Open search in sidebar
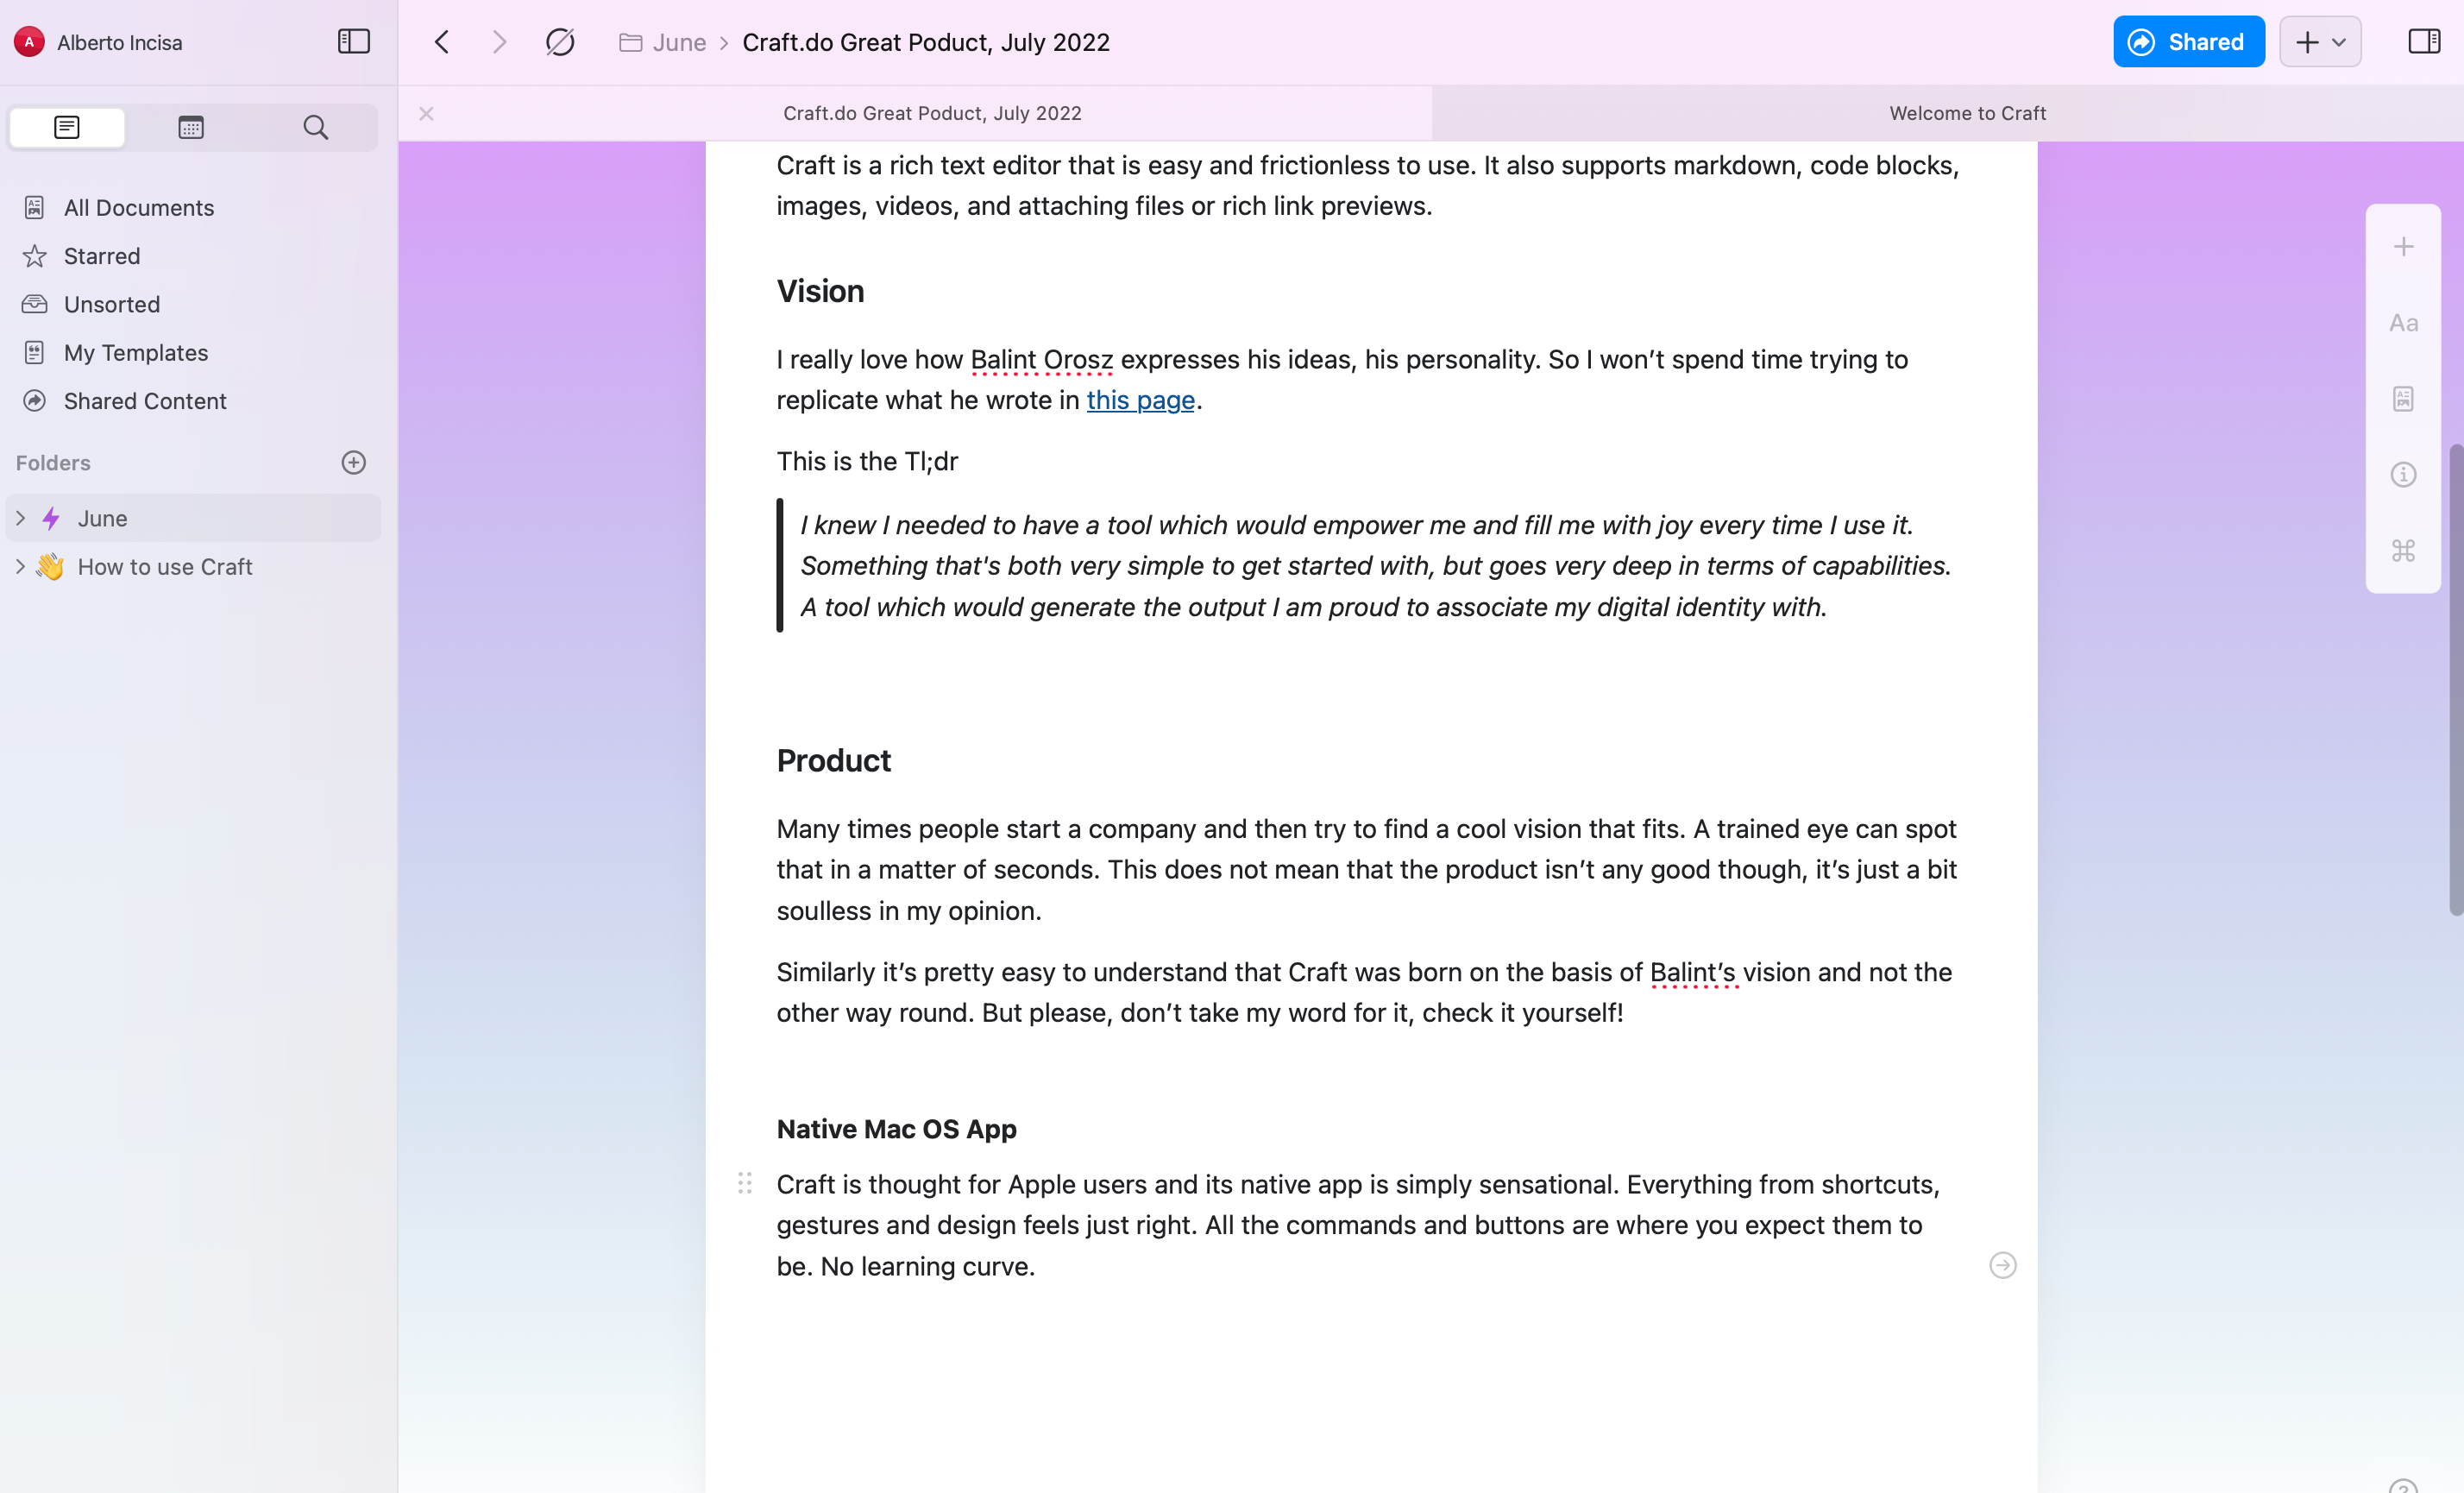 pos(316,127)
